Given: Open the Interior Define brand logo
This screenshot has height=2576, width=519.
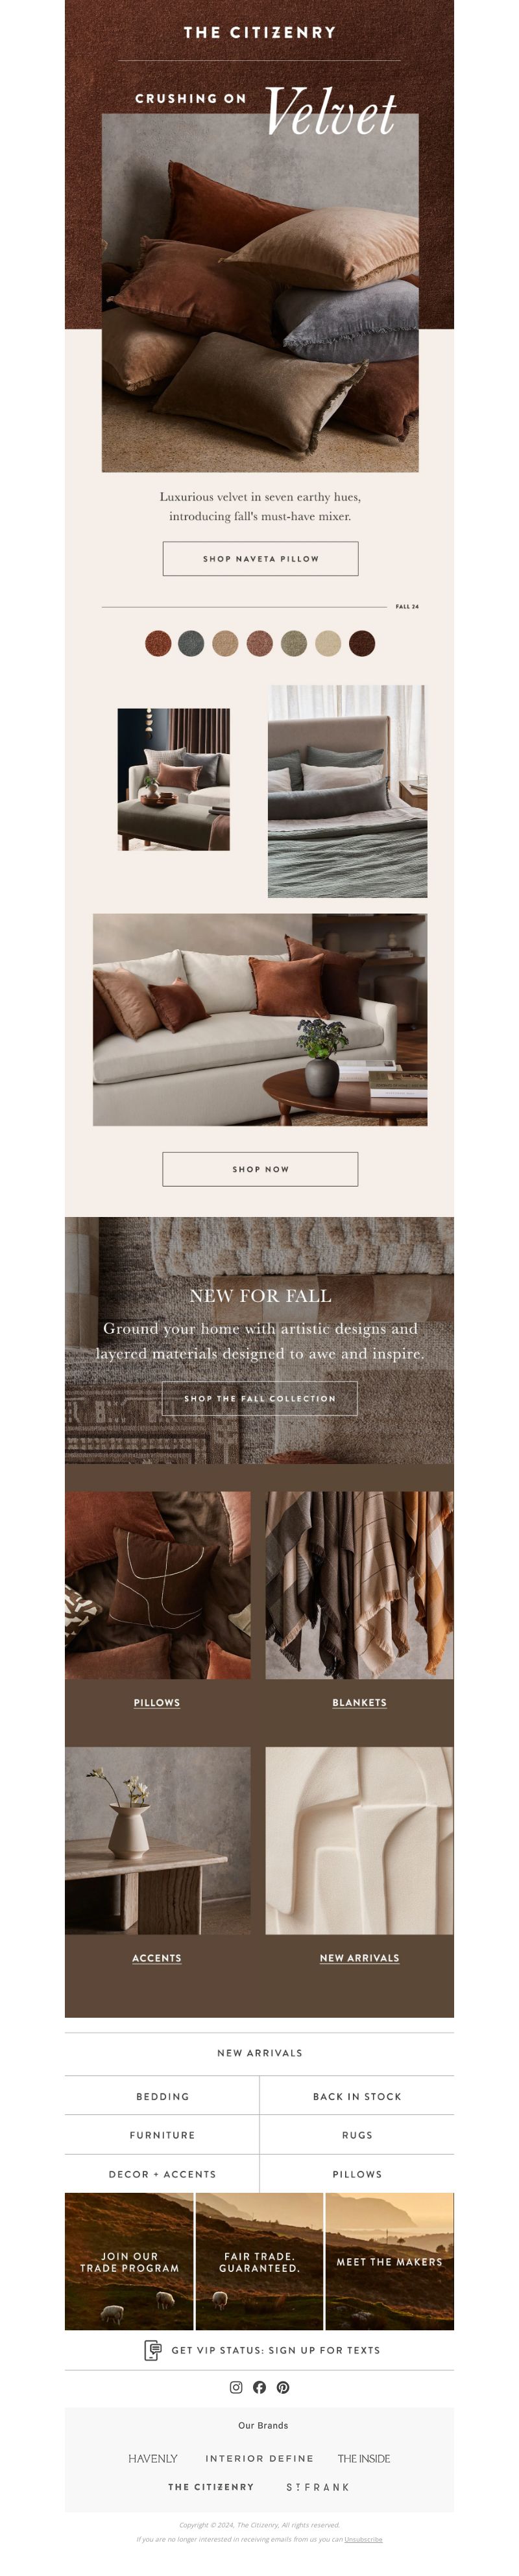Looking at the screenshot, I should [x=259, y=2458].
